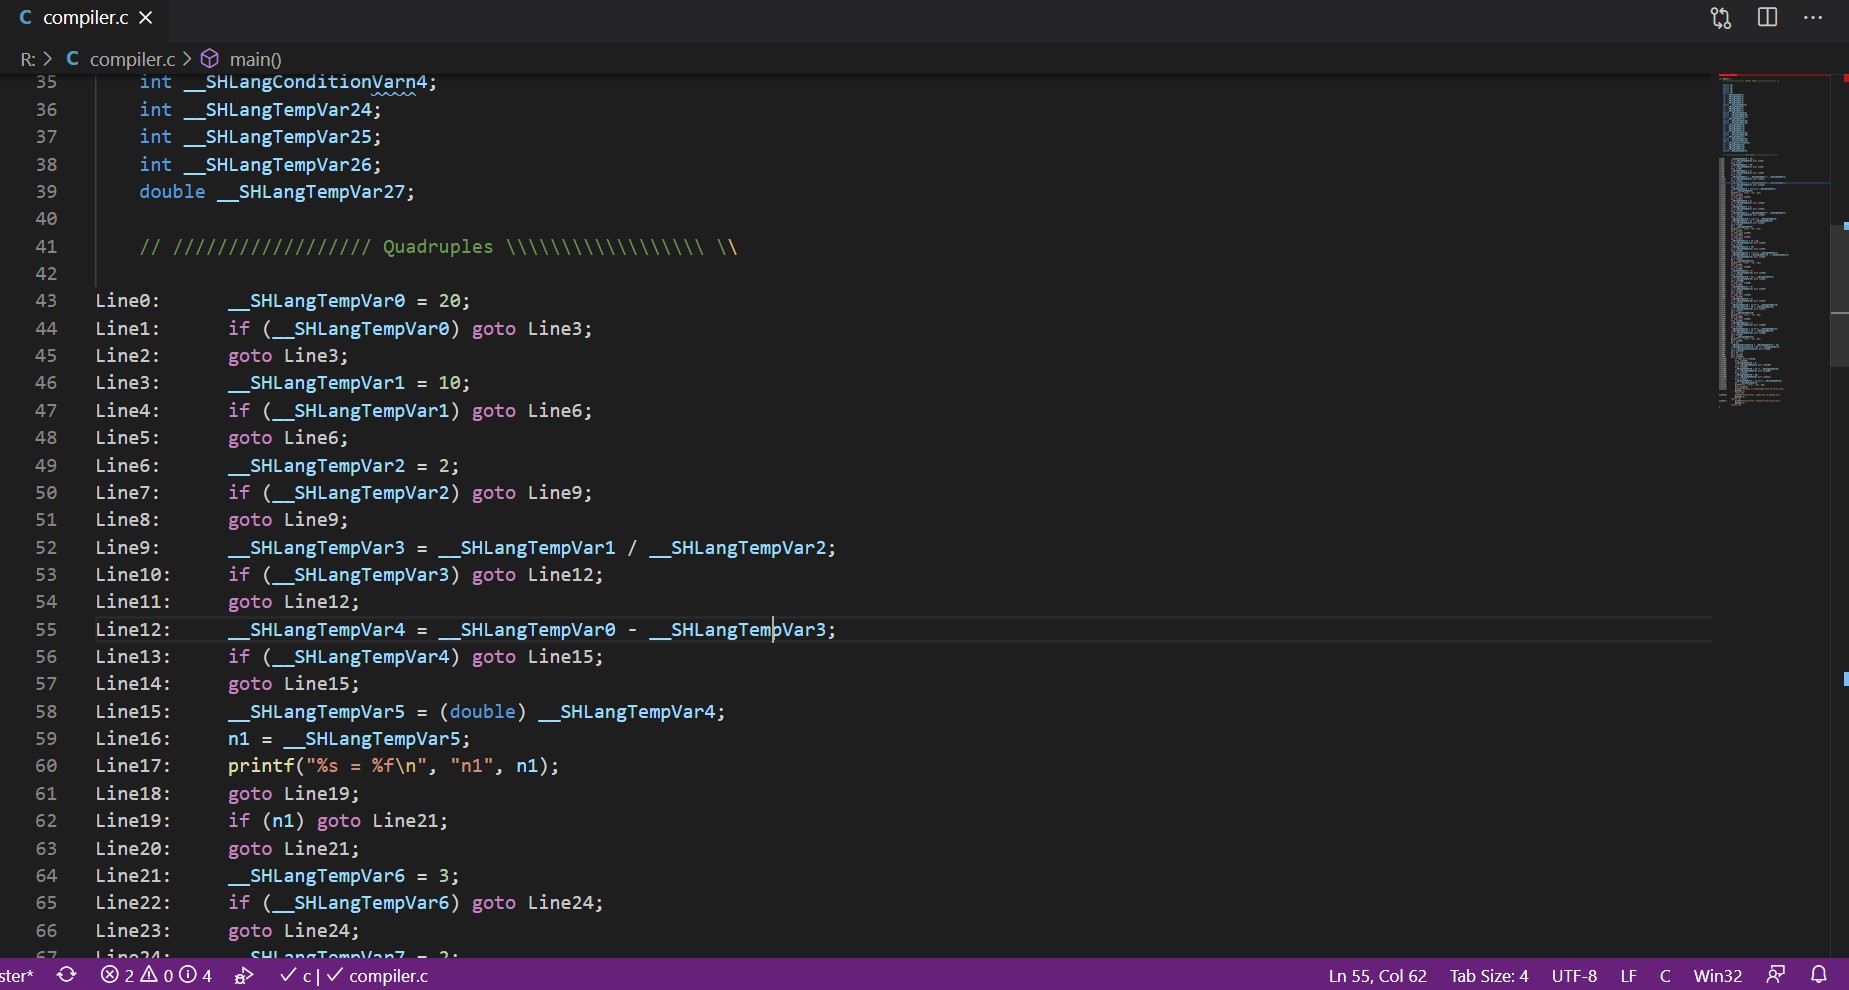This screenshot has width=1849, height=990.
Task: Click the source control compare changes icon
Action: point(1721,17)
